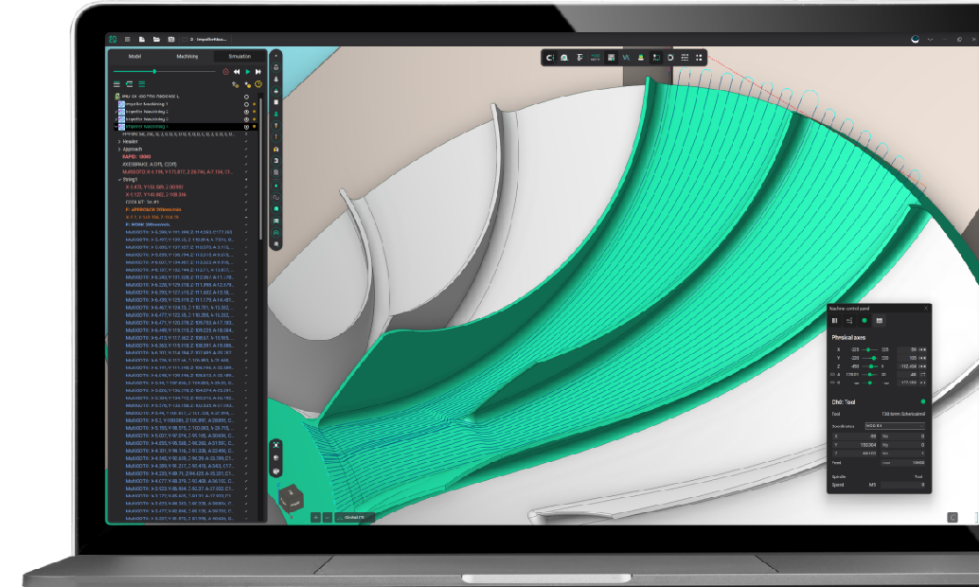980x587 pixels.
Task: Expand the Header tree node
Action: [120, 141]
